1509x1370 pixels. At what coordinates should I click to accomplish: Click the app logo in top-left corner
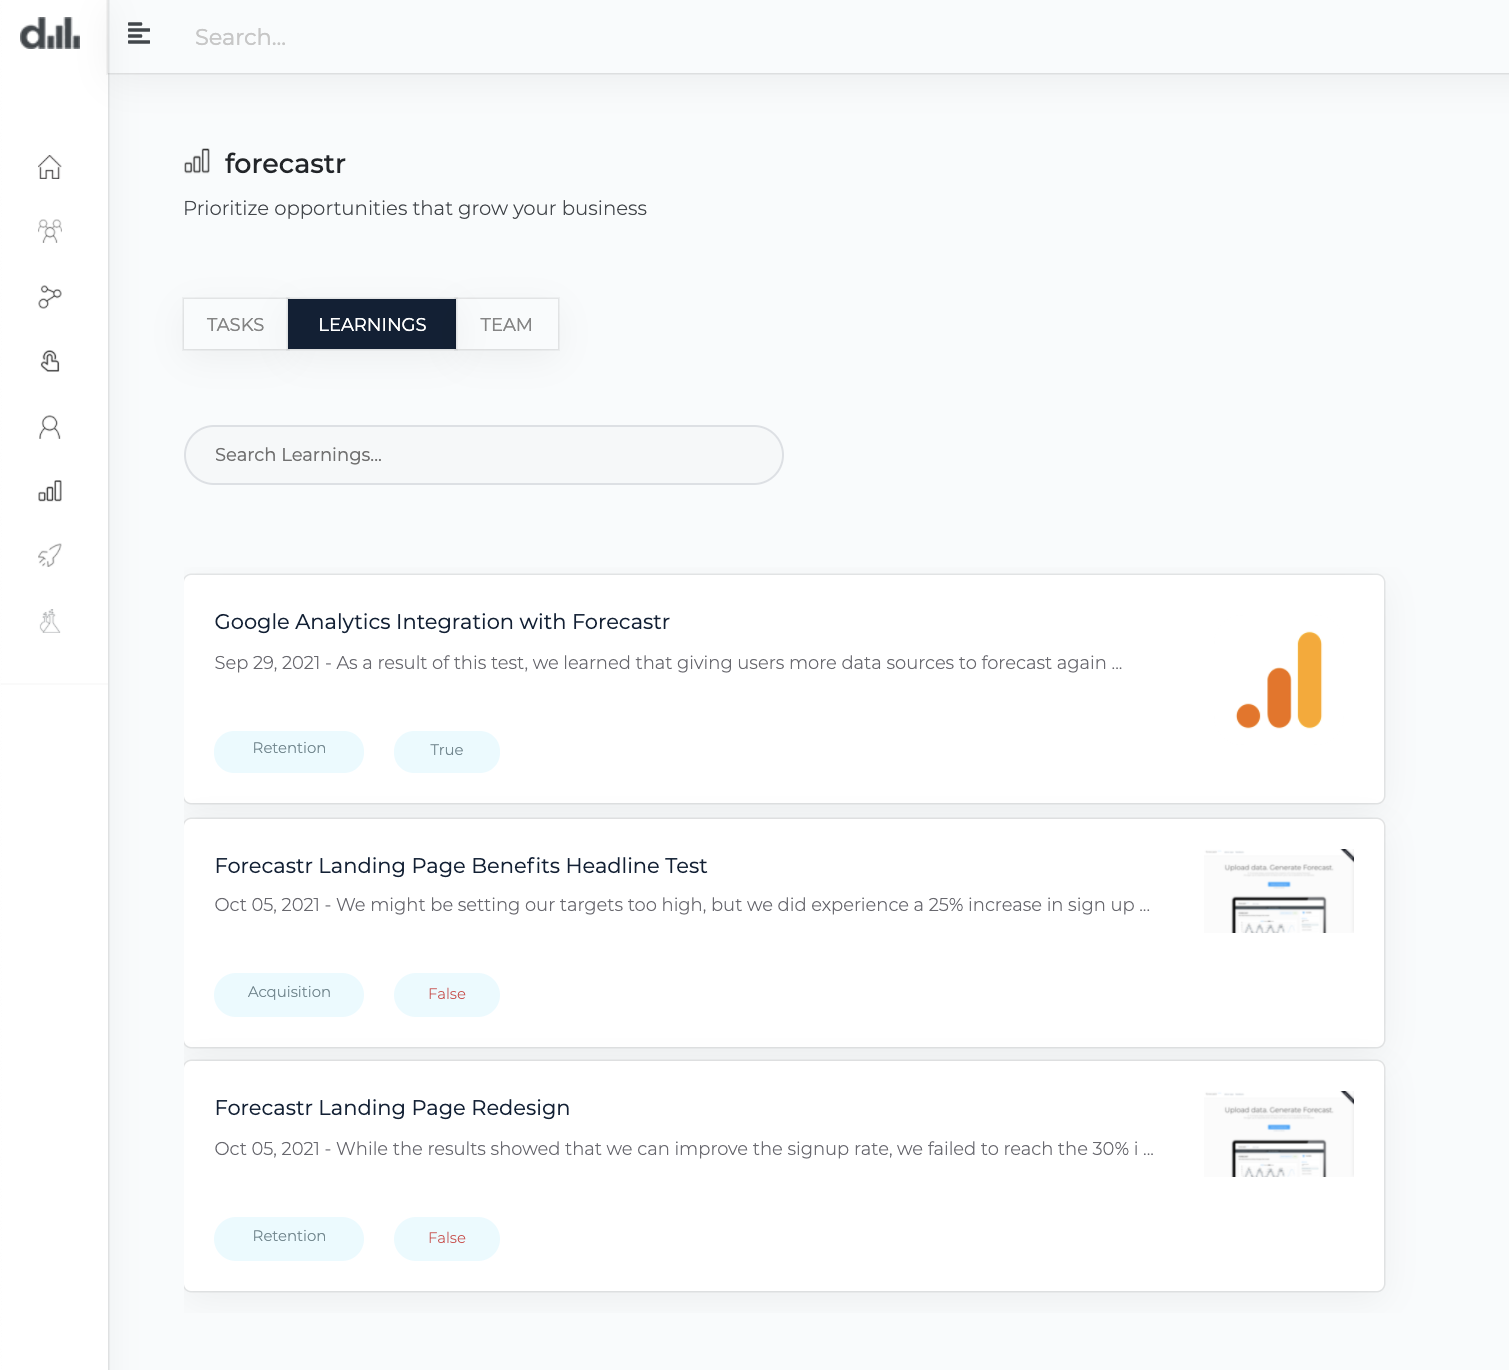pos(50,34)
